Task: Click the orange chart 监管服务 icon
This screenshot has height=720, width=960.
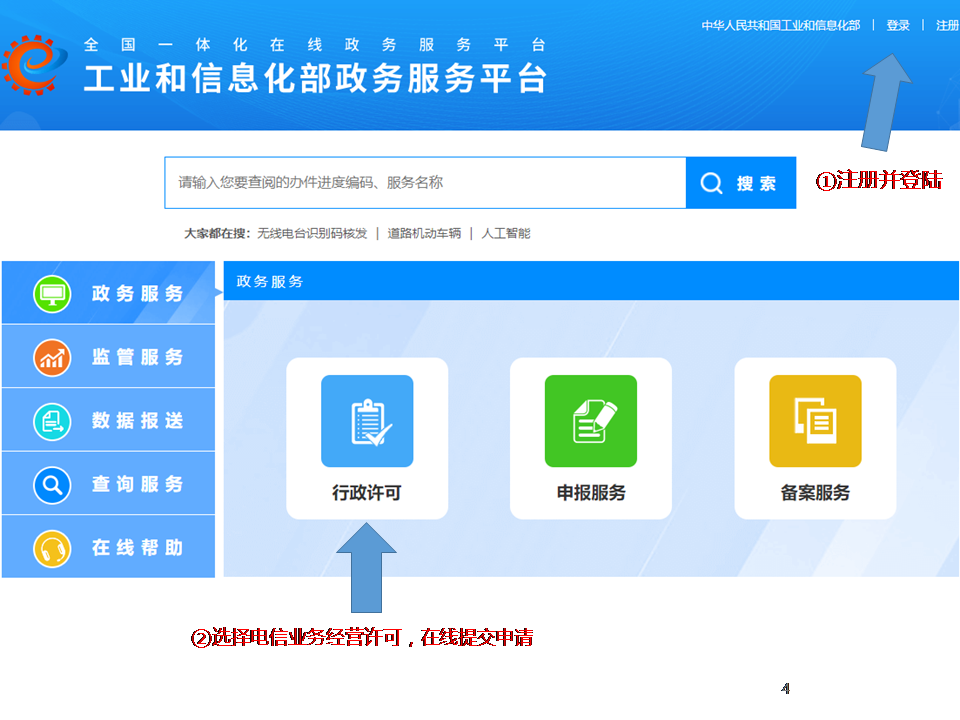Action: pyautogui.click(x=52, y=358)
